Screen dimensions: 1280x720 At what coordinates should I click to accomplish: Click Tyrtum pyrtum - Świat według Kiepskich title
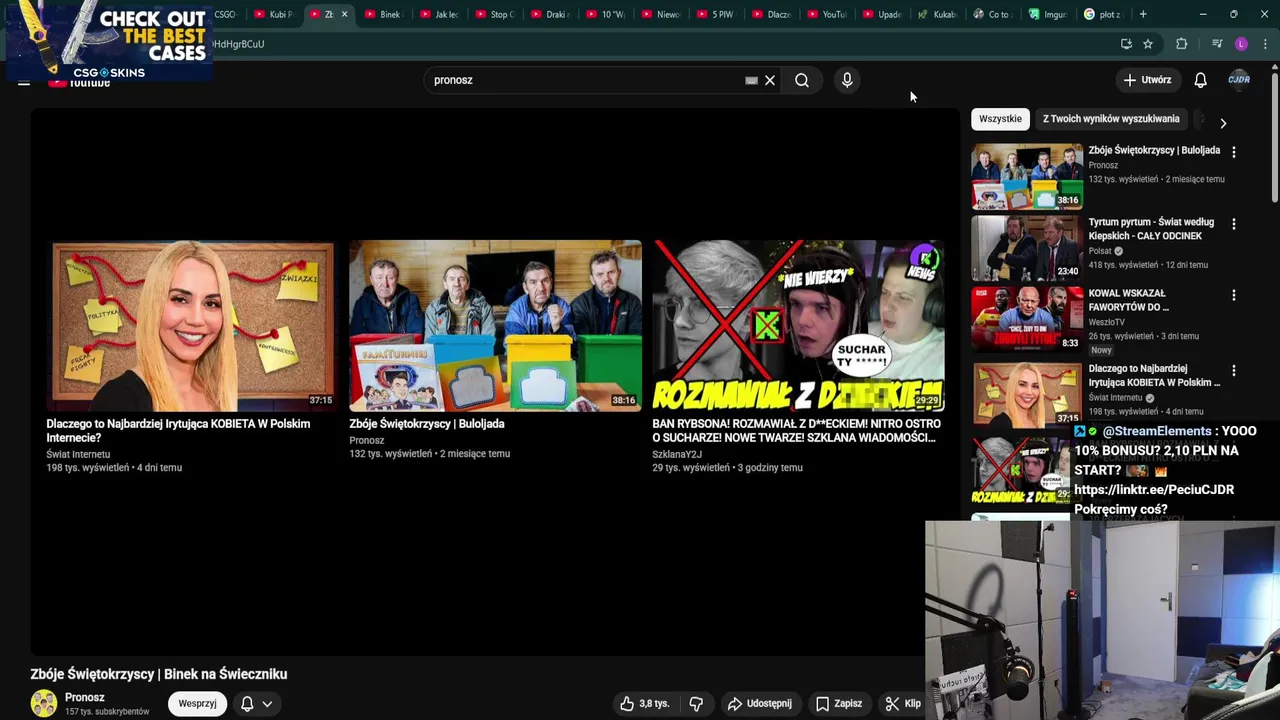[1151, 229]
